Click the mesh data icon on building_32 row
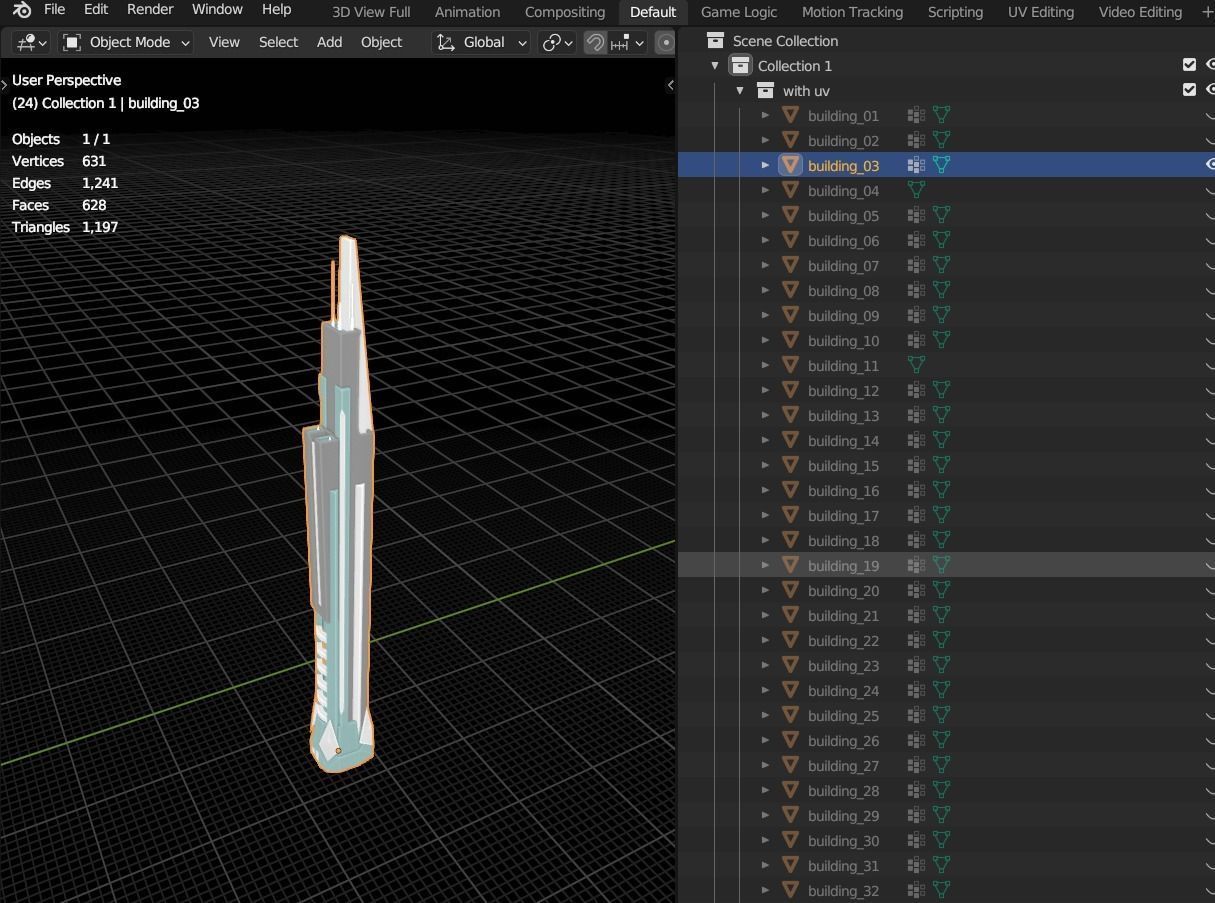Viewport: 1215px width, 903px height. pyautogui.click(x=941, y=890)
